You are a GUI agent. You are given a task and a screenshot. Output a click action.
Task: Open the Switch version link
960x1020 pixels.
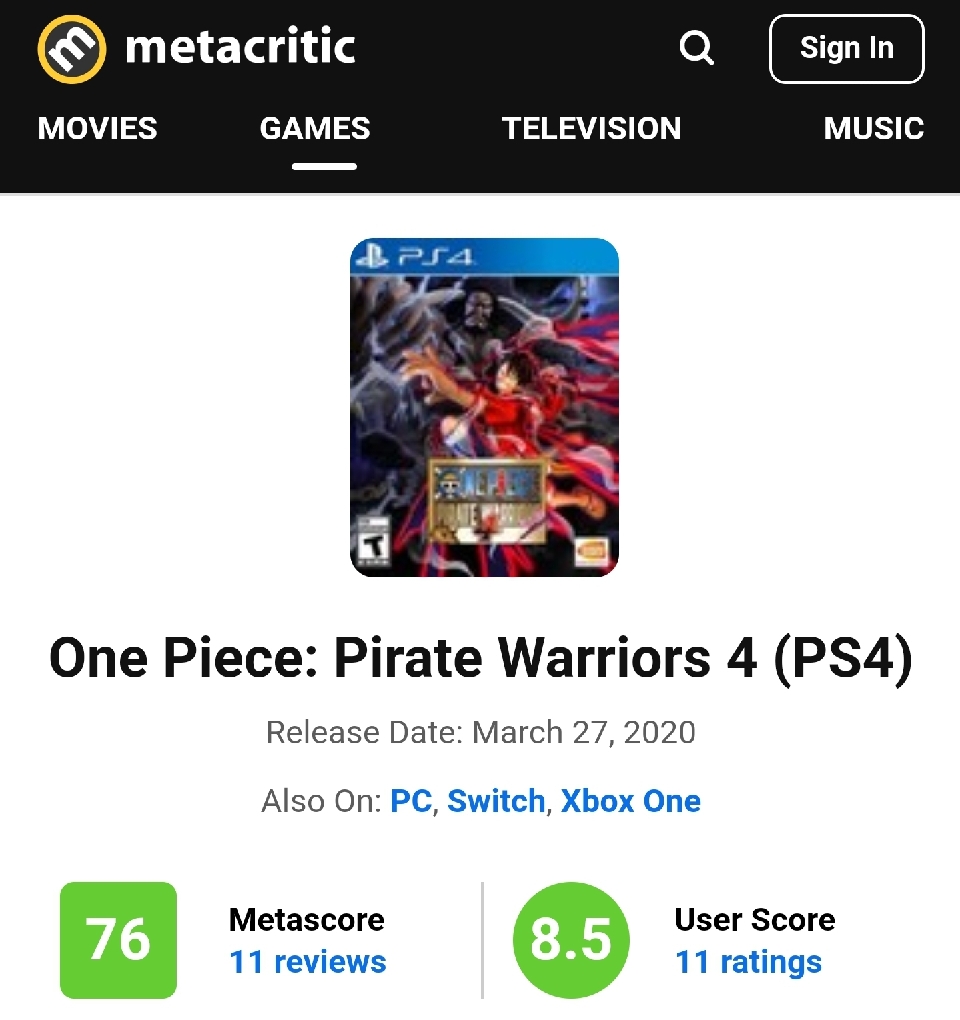495,801
